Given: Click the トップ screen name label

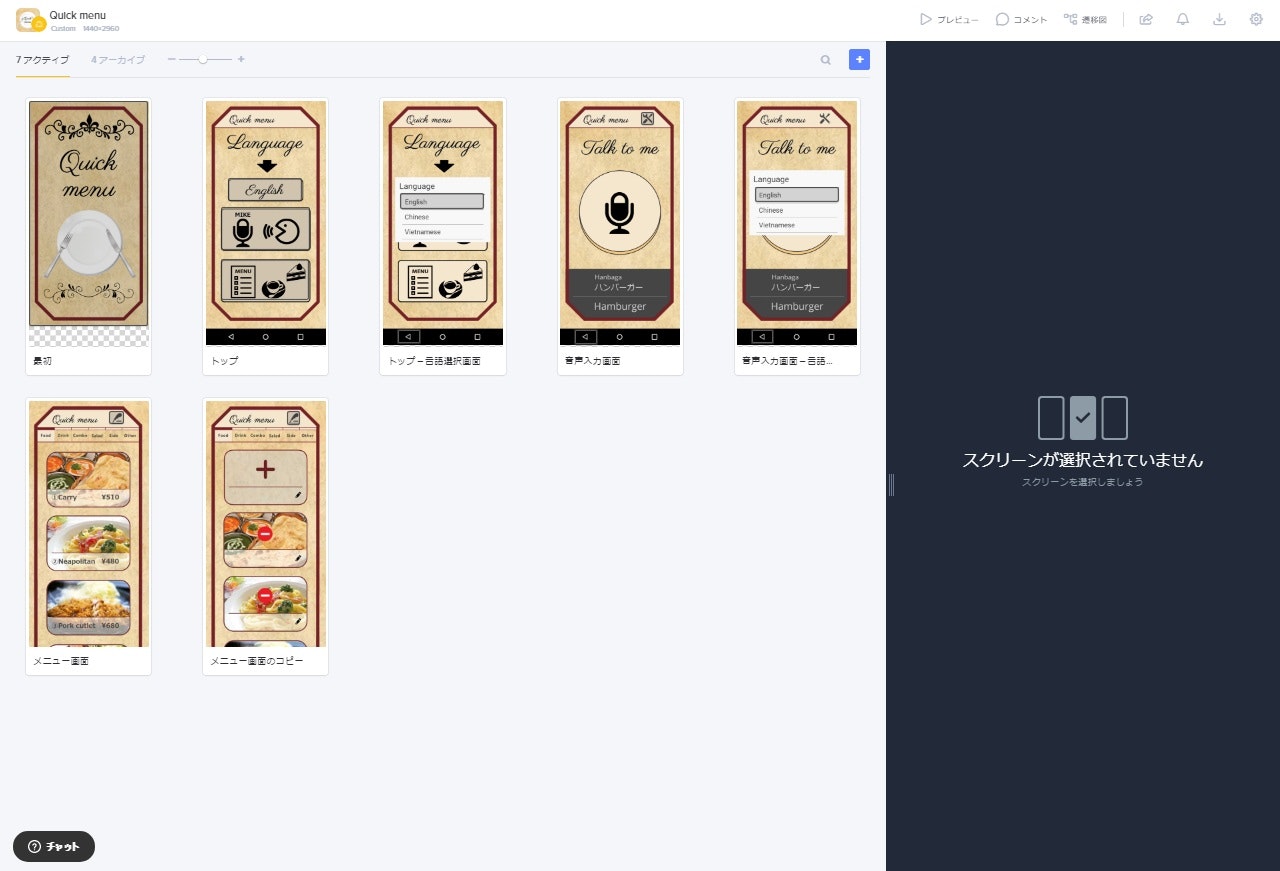Looking at the screenshot, I should (x=224, y=361).
